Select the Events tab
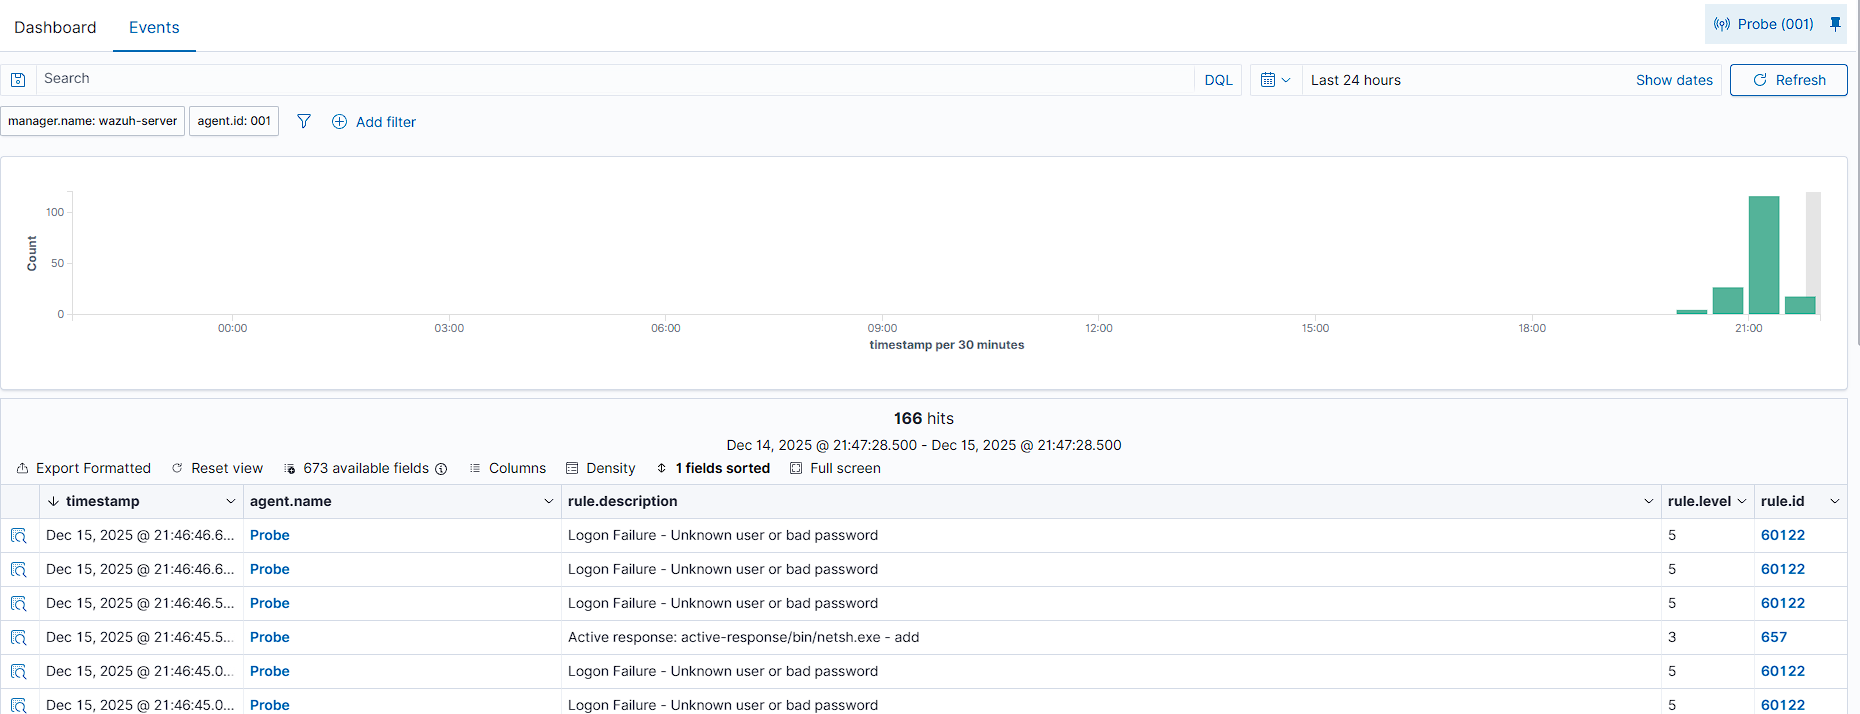This screenshot has height=714, width=1860. coord(154,27)
